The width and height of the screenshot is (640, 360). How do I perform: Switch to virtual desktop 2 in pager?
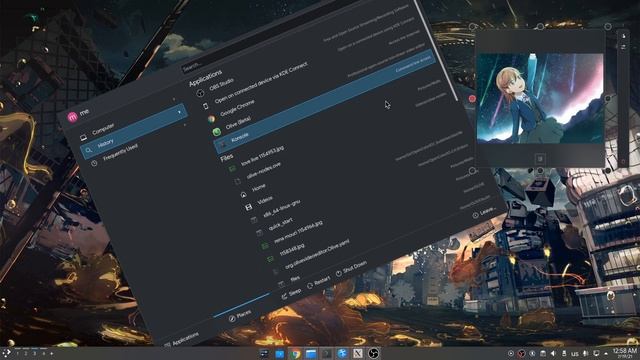[26, 353]
